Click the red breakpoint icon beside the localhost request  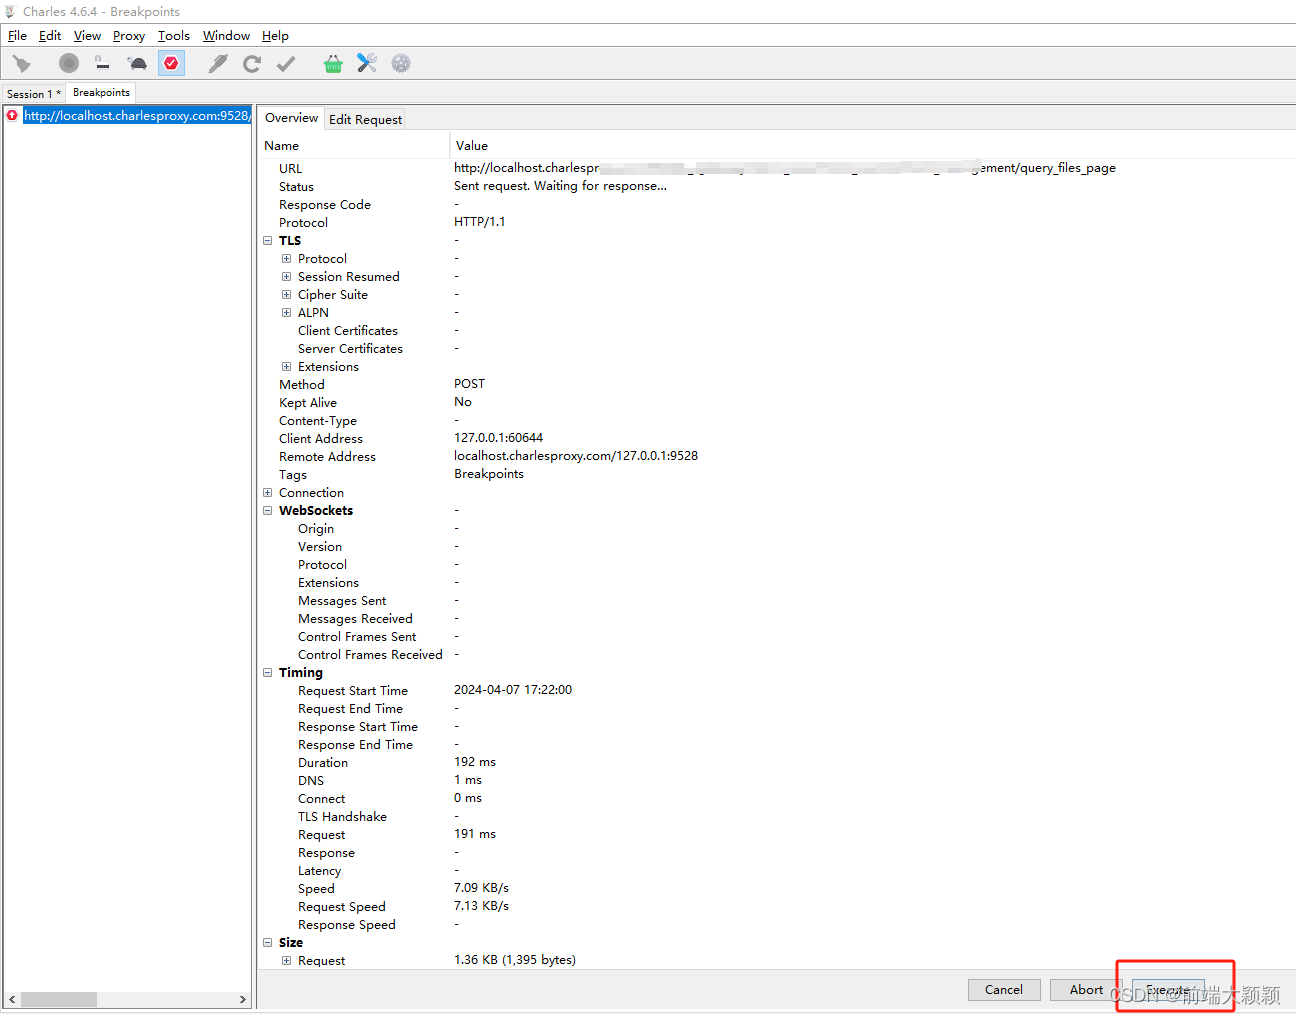[12, 116]
